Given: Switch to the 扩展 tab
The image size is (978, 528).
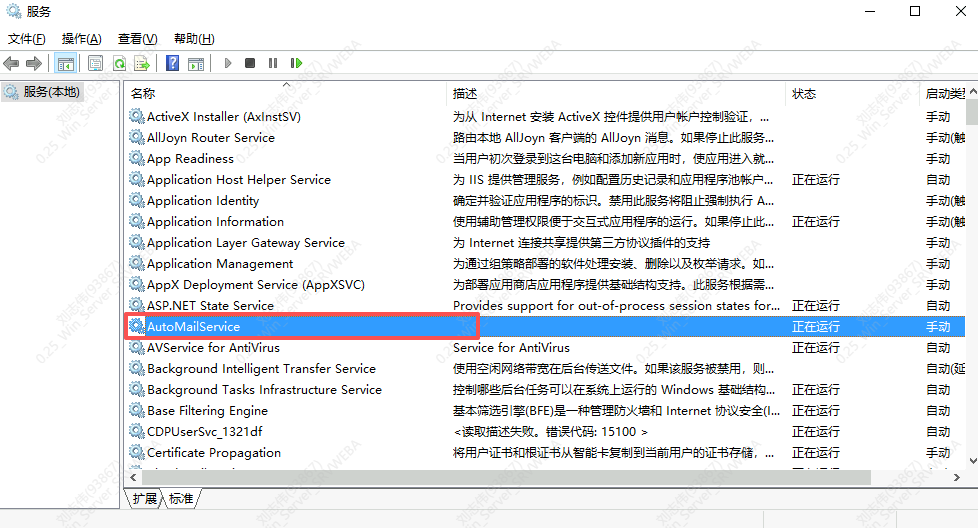Looking at the screenshot, I should click(145, 499).
